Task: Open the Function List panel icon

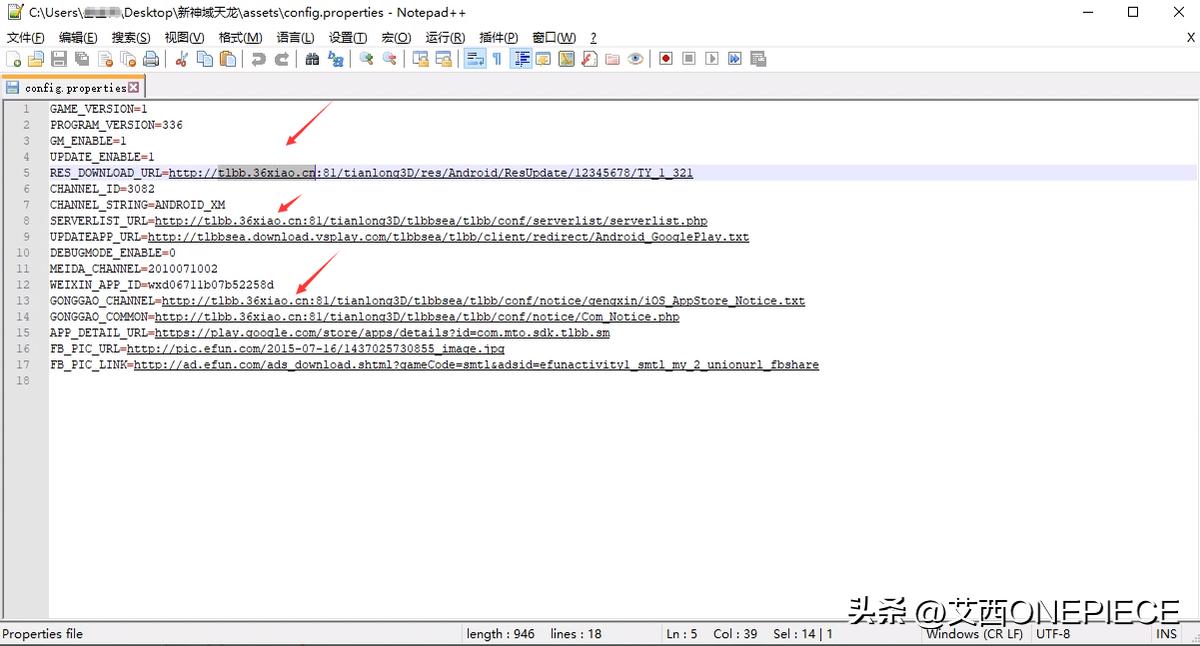Action: [589, 59]
